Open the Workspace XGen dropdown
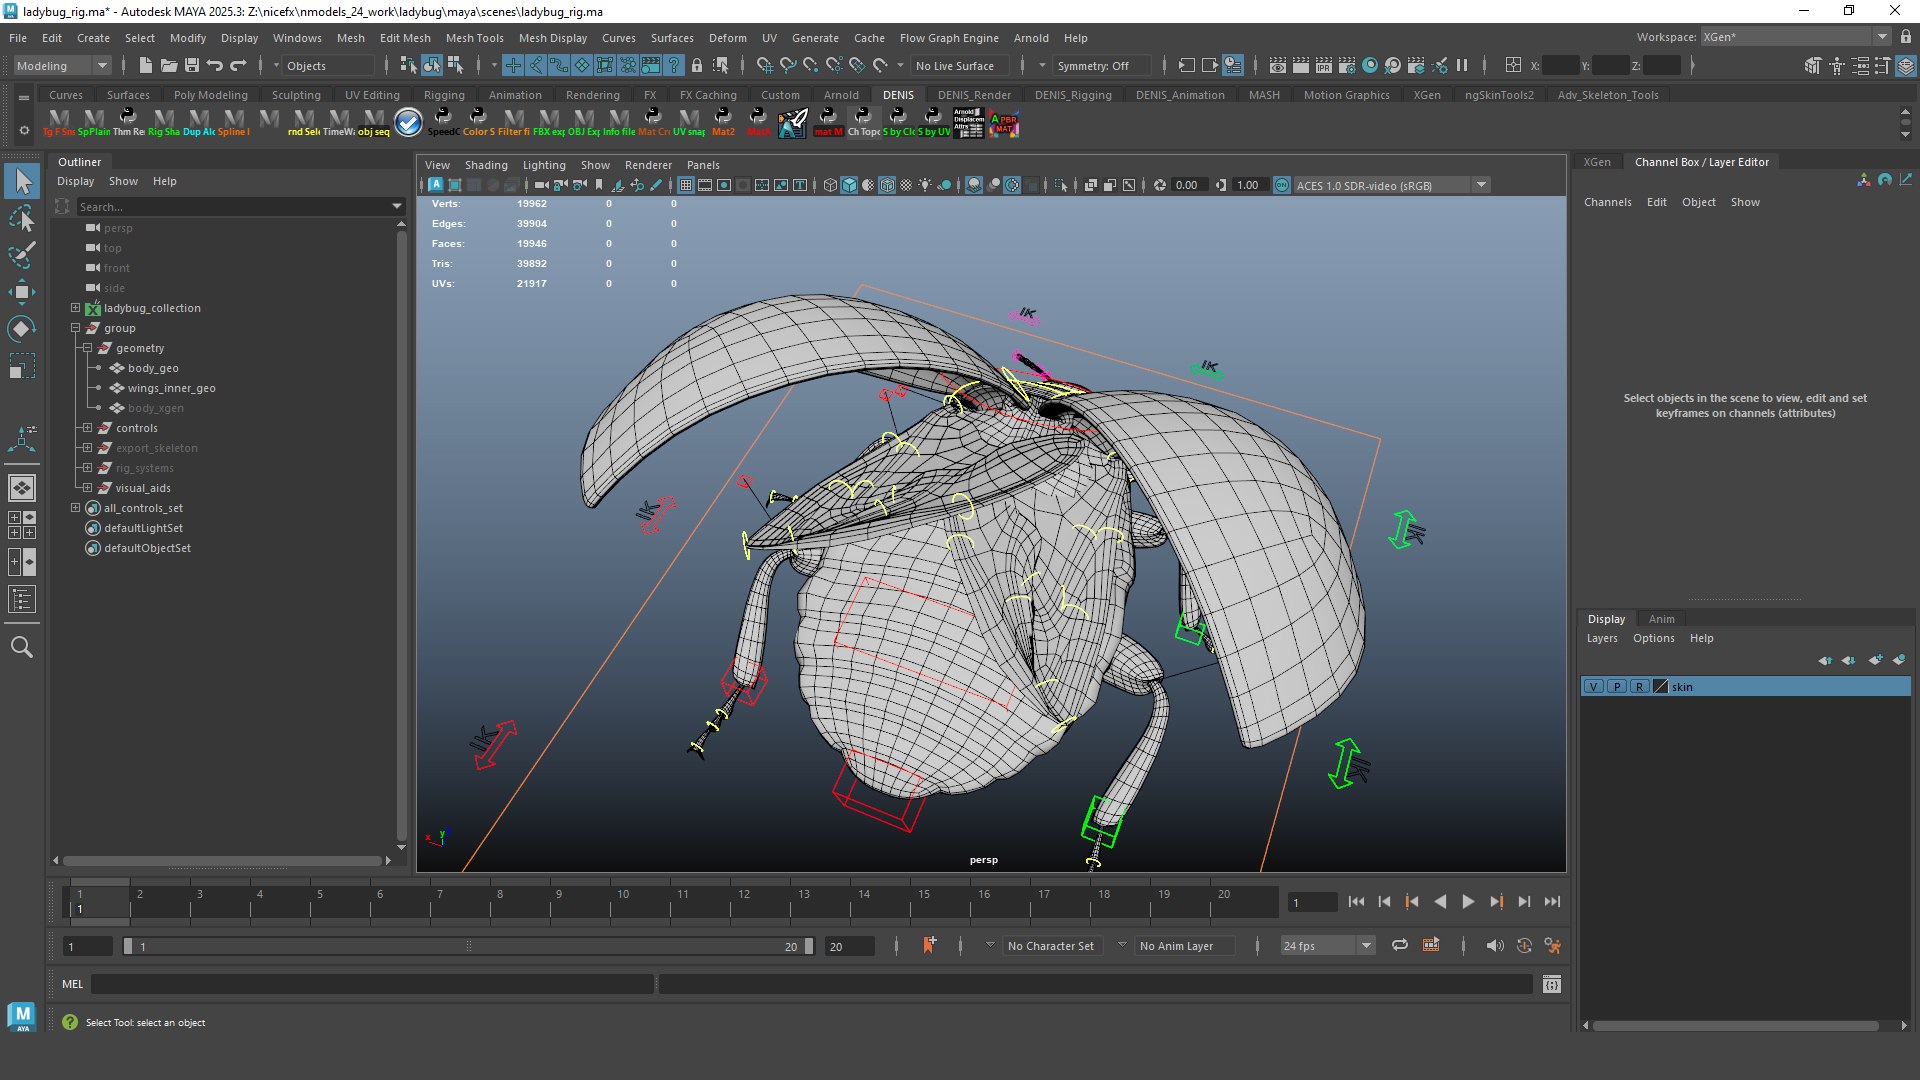 pyautogui.click(x=1796, y=37)
